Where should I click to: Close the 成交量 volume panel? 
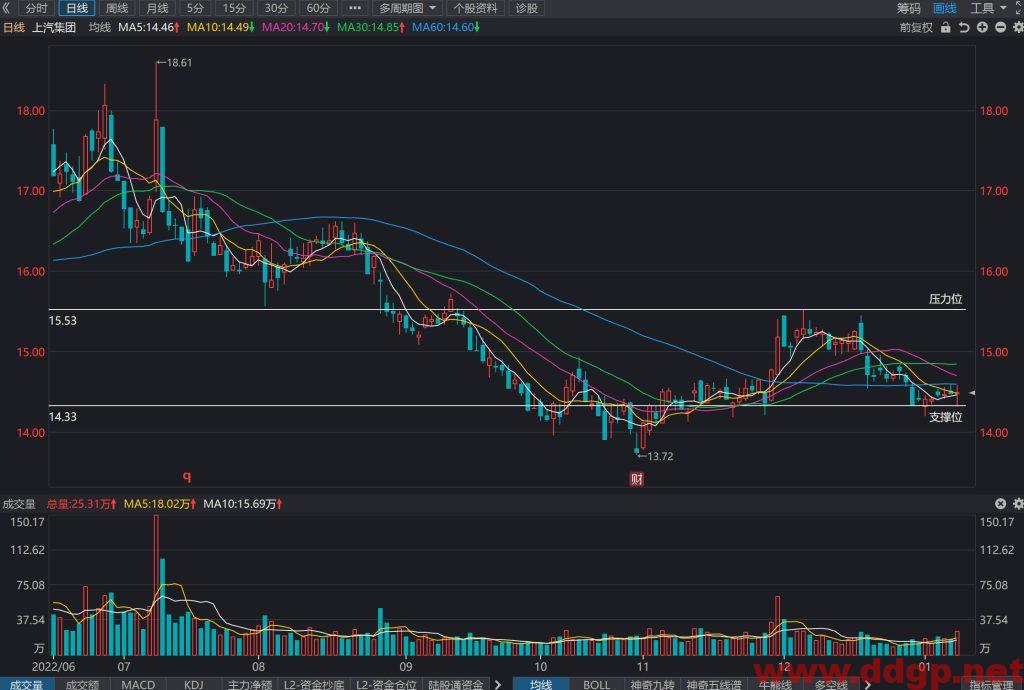tap(1000, 503)
